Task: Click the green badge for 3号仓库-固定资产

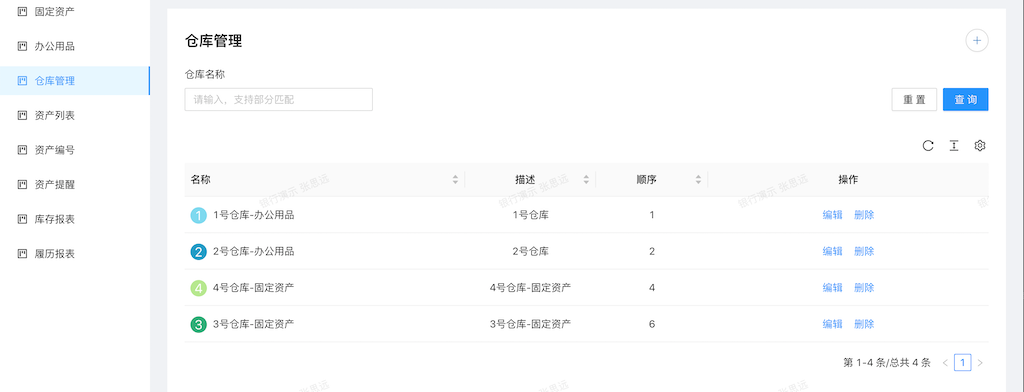Action: (199, 324)
